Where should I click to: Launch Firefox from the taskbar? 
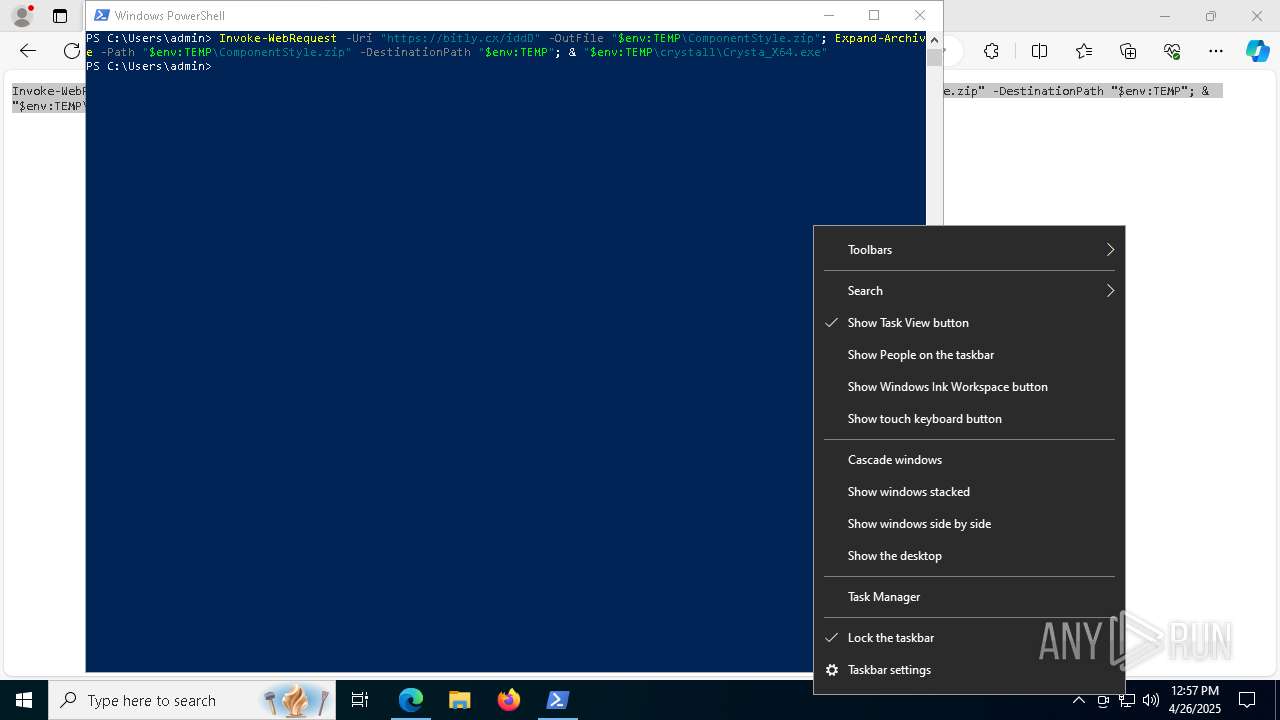(509, 700)
